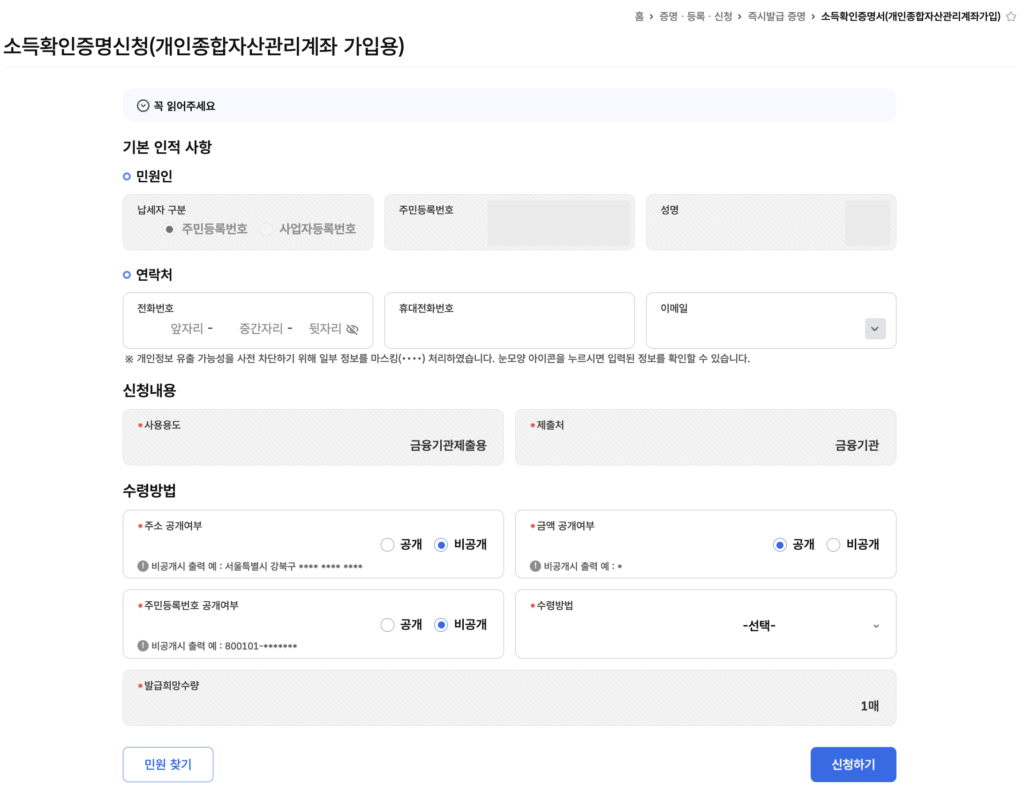Open the 이메일 domain dropdown arrow
1024x792 pixels.
[x=875, y=329]
